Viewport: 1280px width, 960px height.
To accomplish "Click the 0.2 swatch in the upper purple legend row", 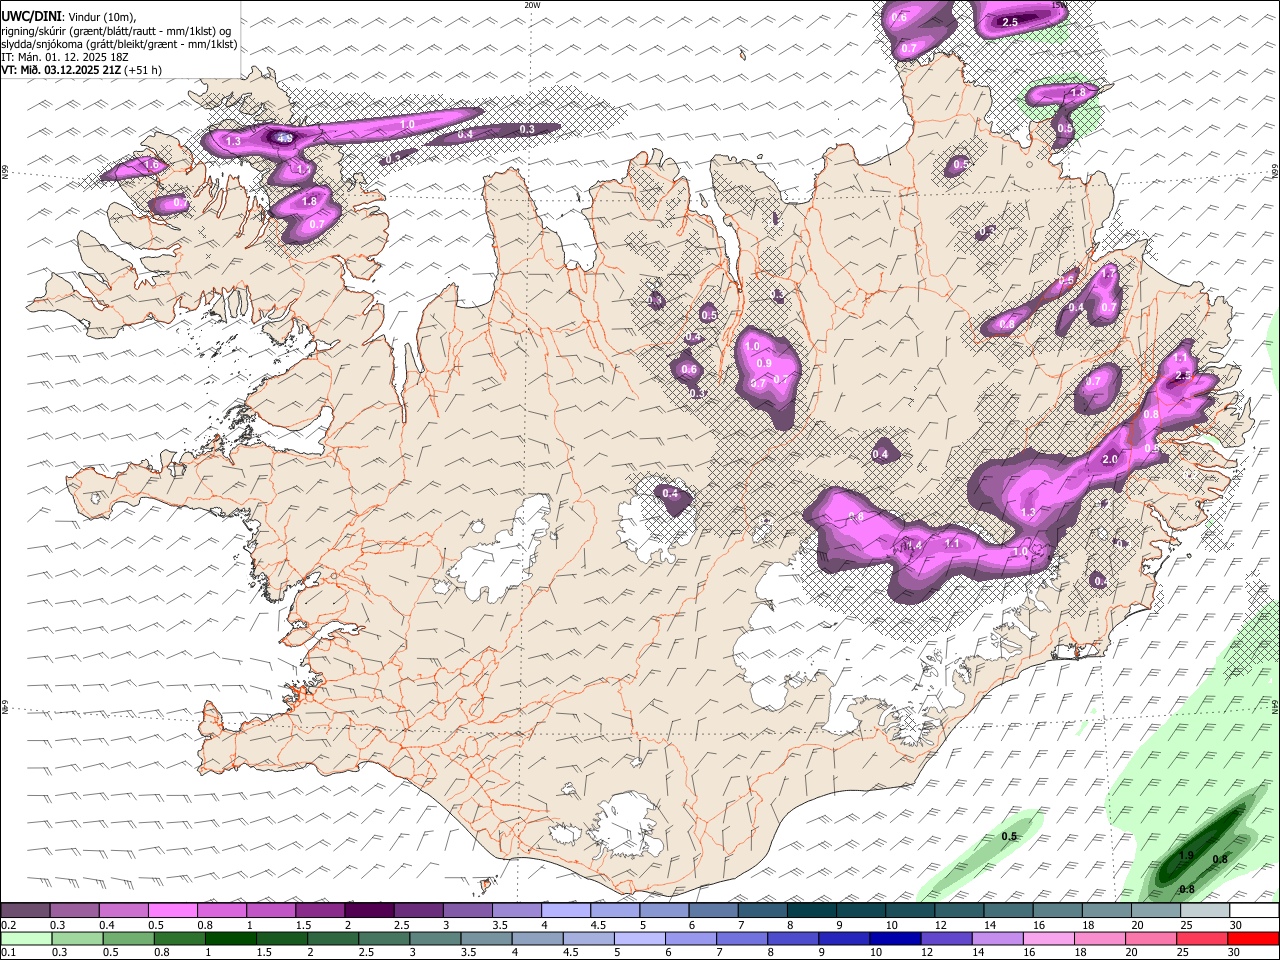I will pos(26,910).
